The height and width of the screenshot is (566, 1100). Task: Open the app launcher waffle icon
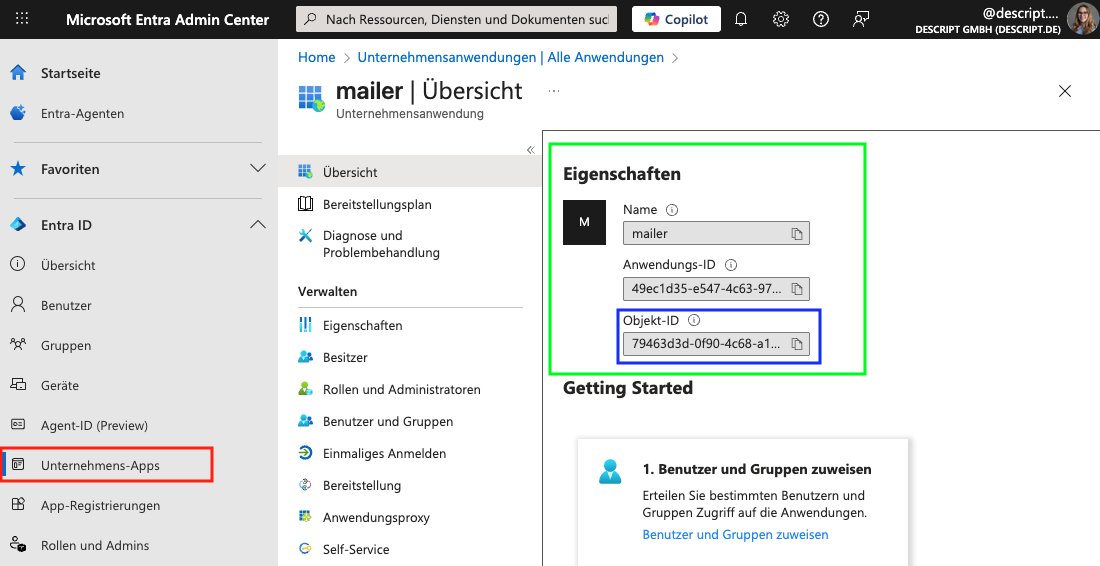click(22, 19)
